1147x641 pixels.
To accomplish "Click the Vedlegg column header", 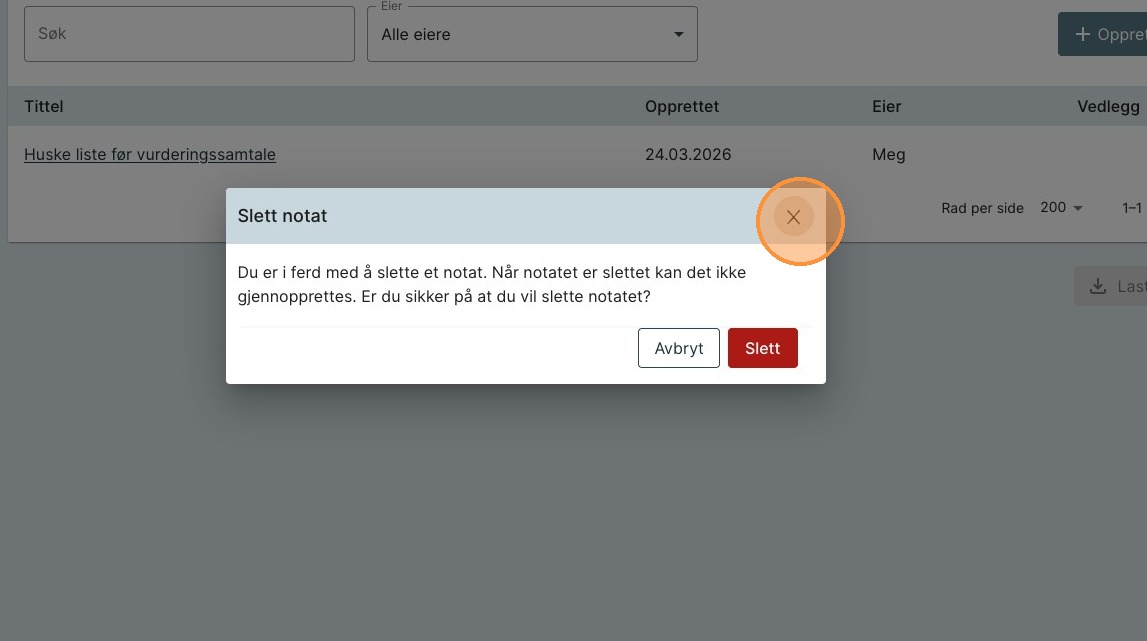I will (x=1108, y=106).
